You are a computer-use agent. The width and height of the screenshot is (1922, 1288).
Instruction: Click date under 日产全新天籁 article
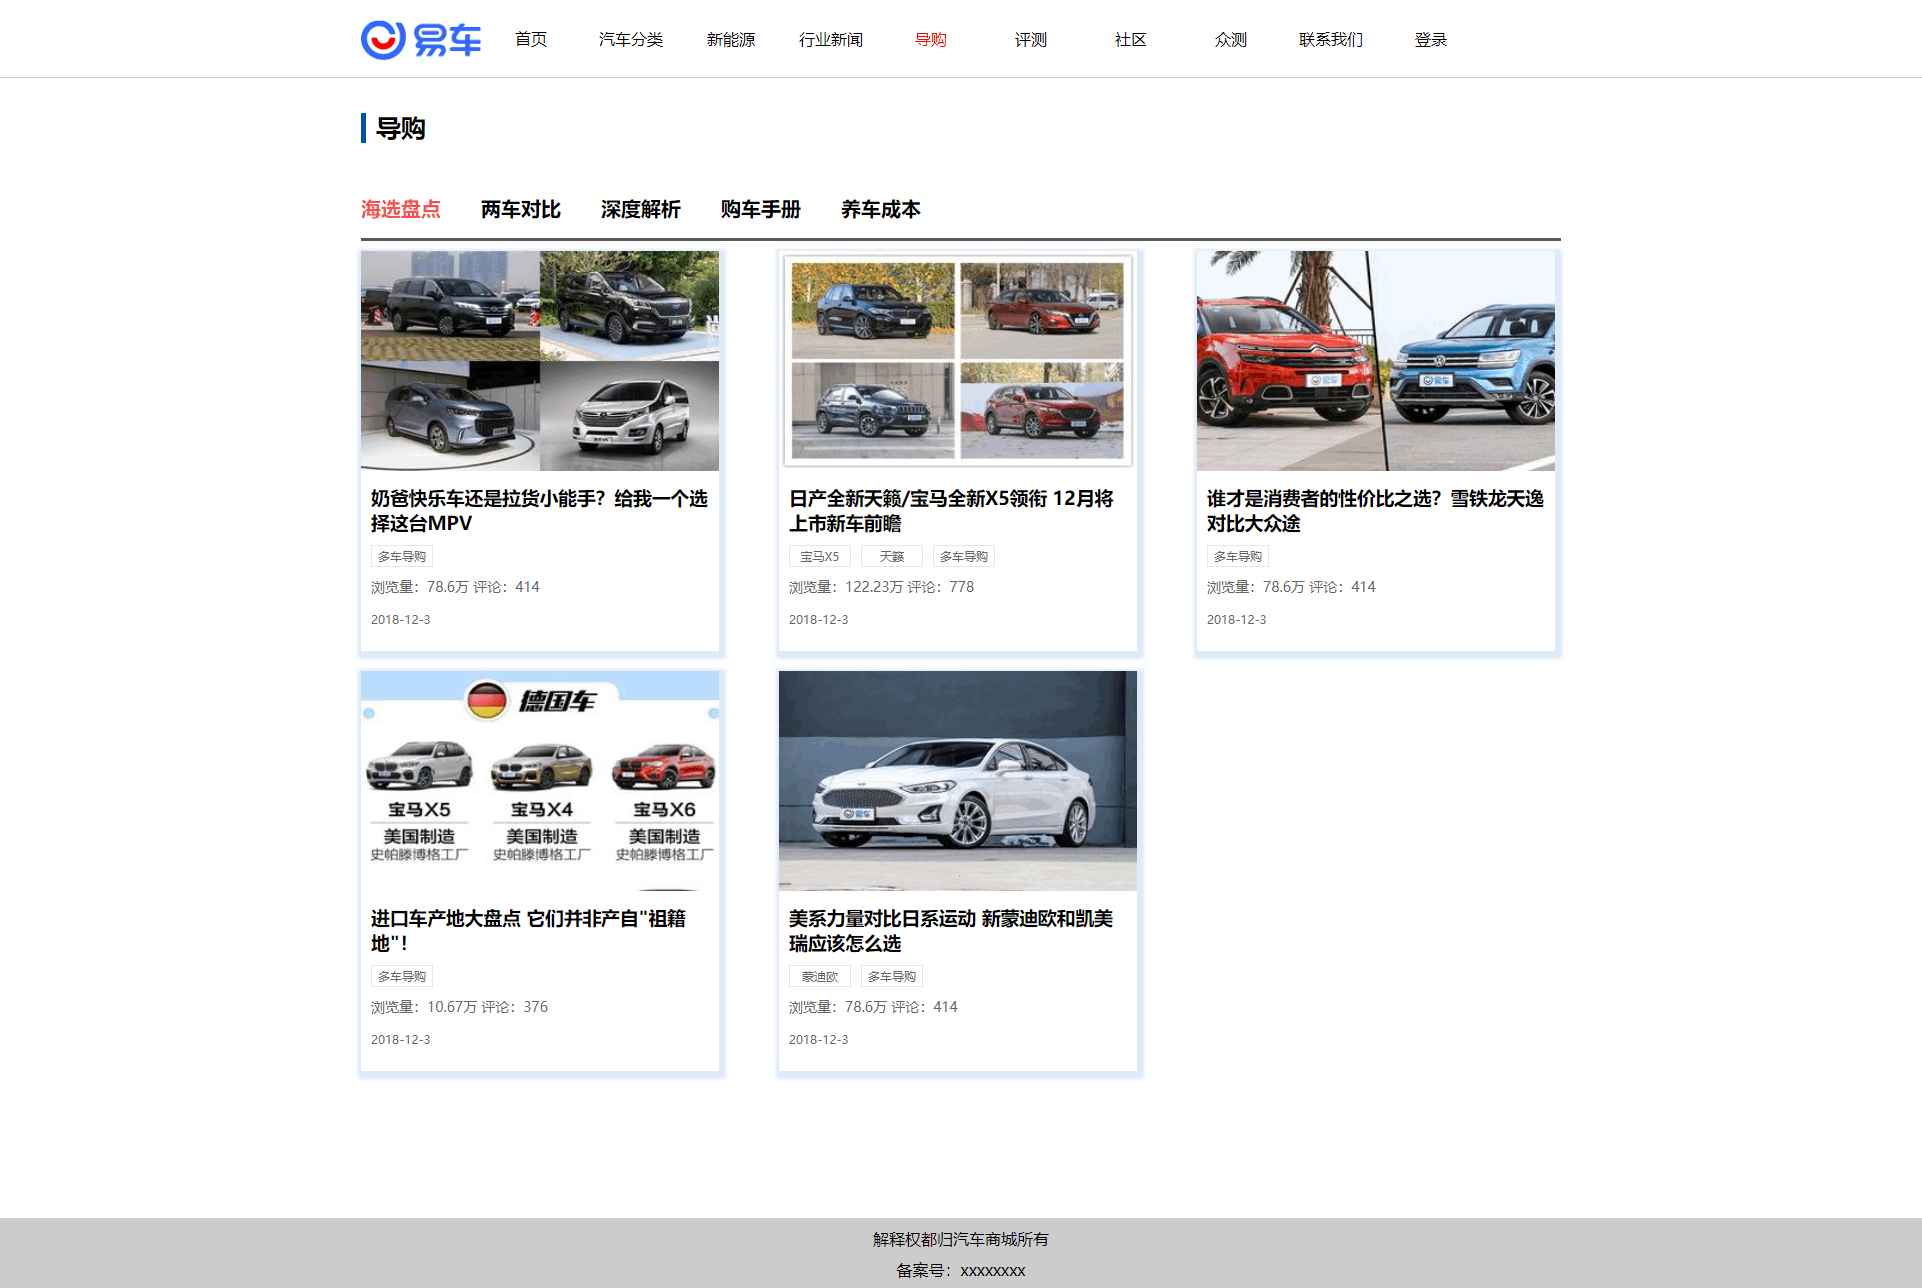click(x=819, y=620)
